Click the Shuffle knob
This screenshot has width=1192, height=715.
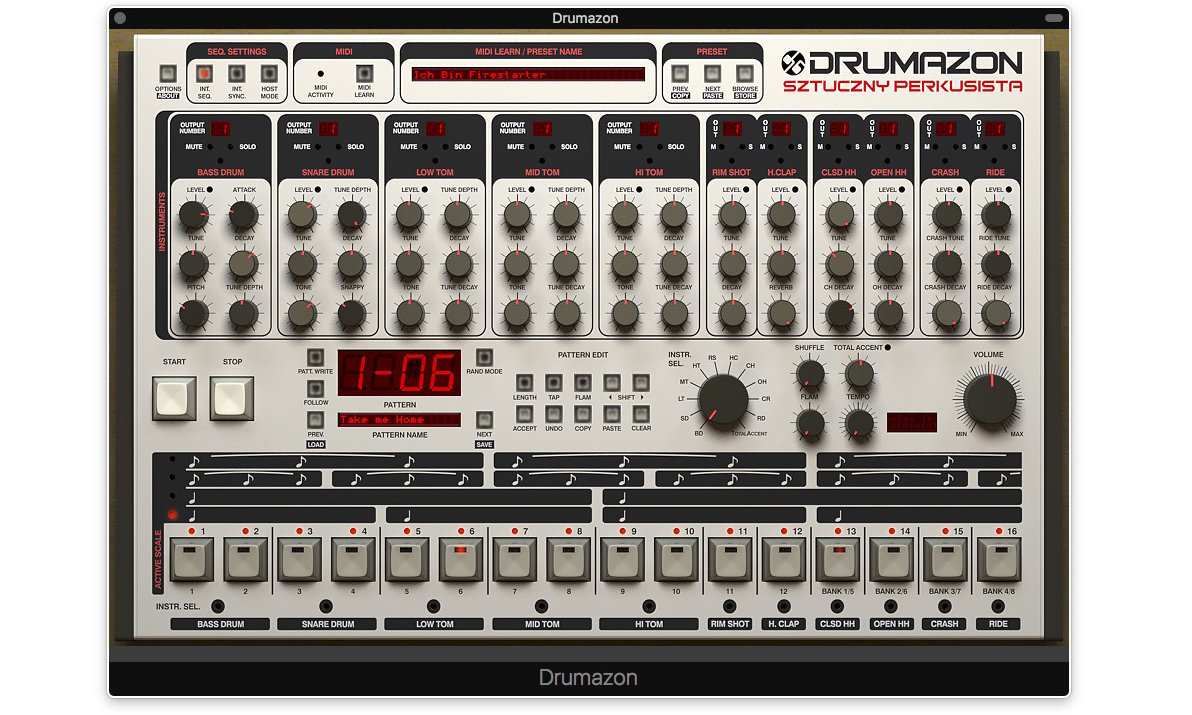click(x=810, y=375)
